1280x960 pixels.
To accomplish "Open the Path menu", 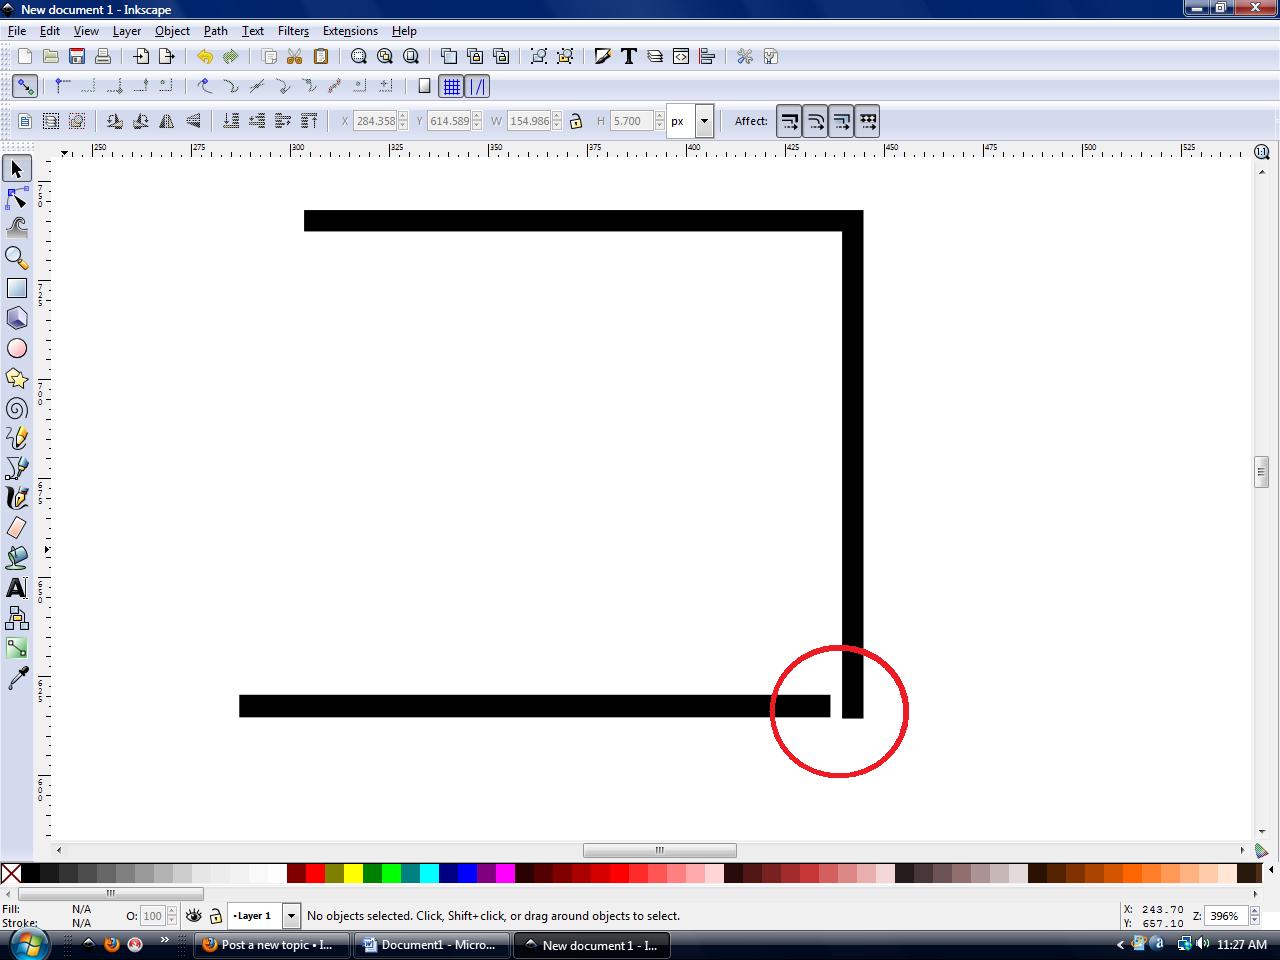I will (x=215, y=31).
